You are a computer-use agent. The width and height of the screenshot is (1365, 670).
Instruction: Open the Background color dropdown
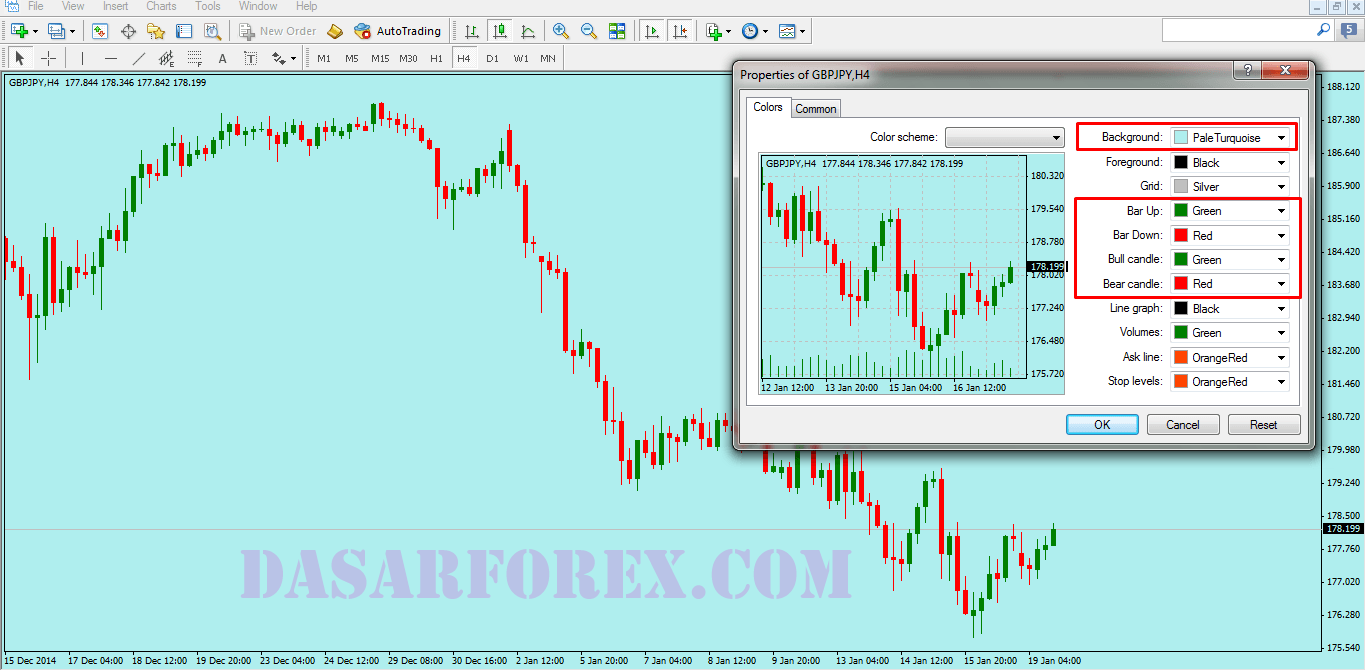[x=1230, y=137]
